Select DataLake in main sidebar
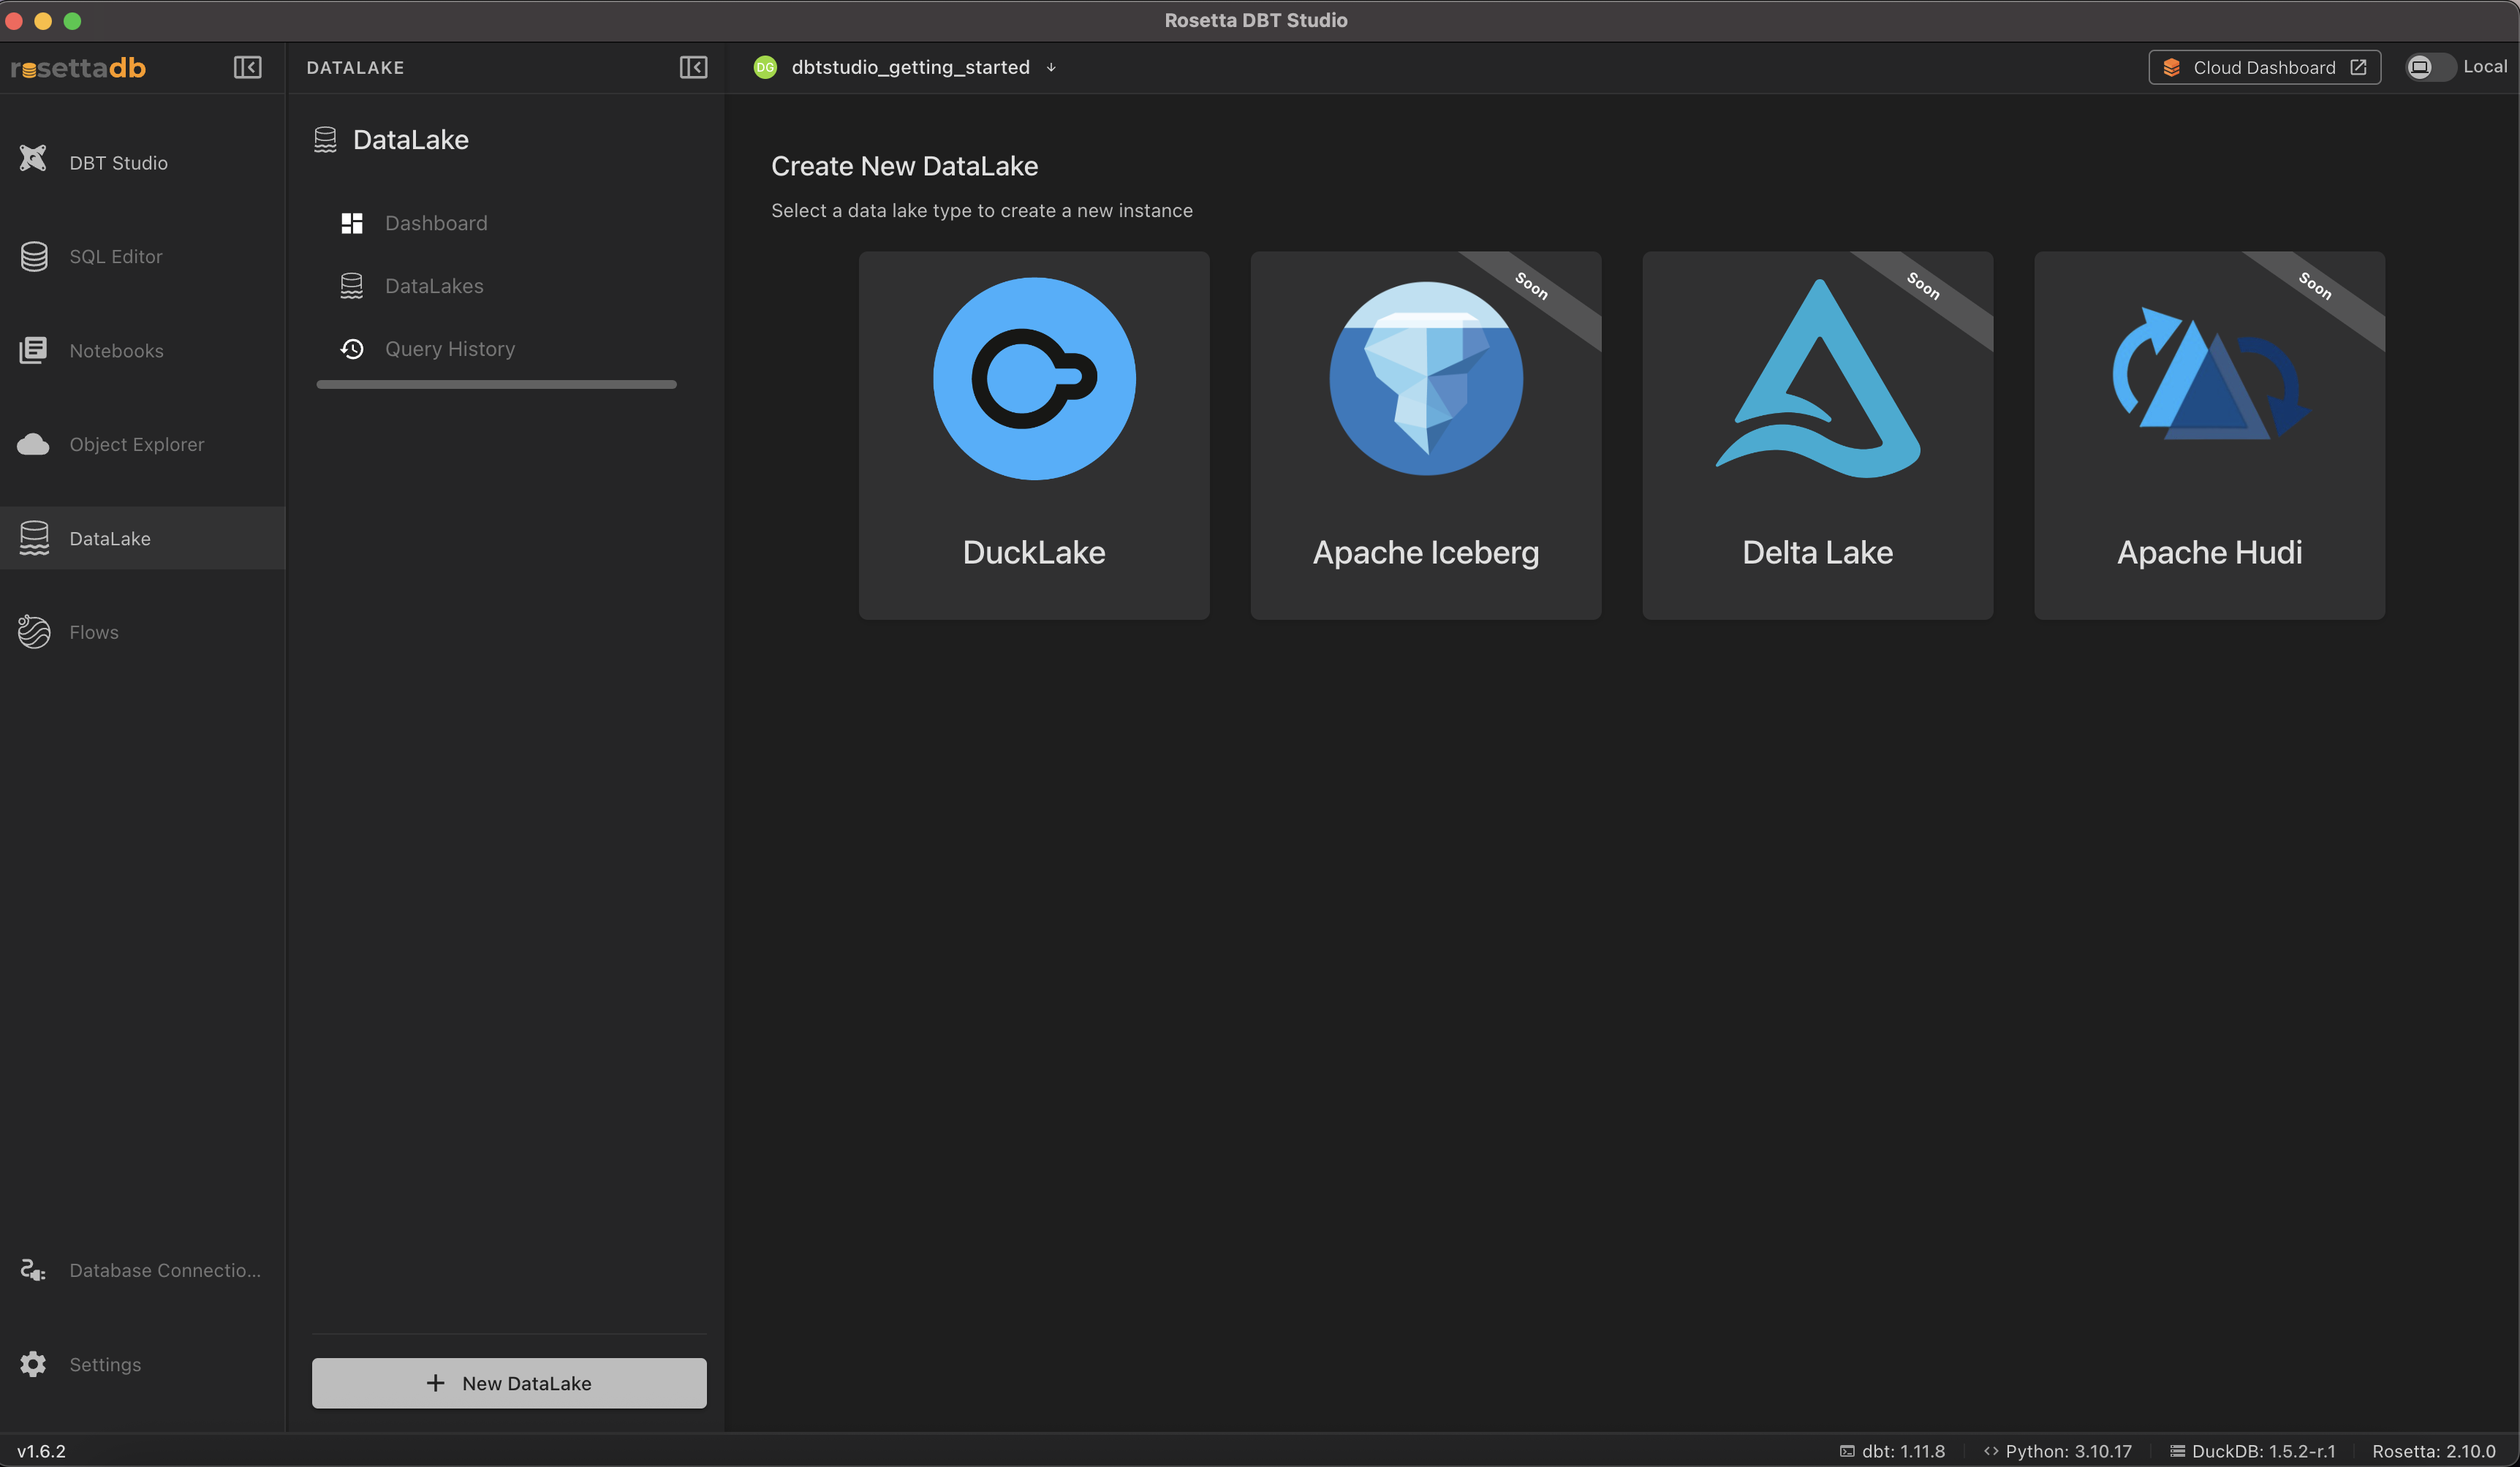2520x1467 pixels. 142,538
